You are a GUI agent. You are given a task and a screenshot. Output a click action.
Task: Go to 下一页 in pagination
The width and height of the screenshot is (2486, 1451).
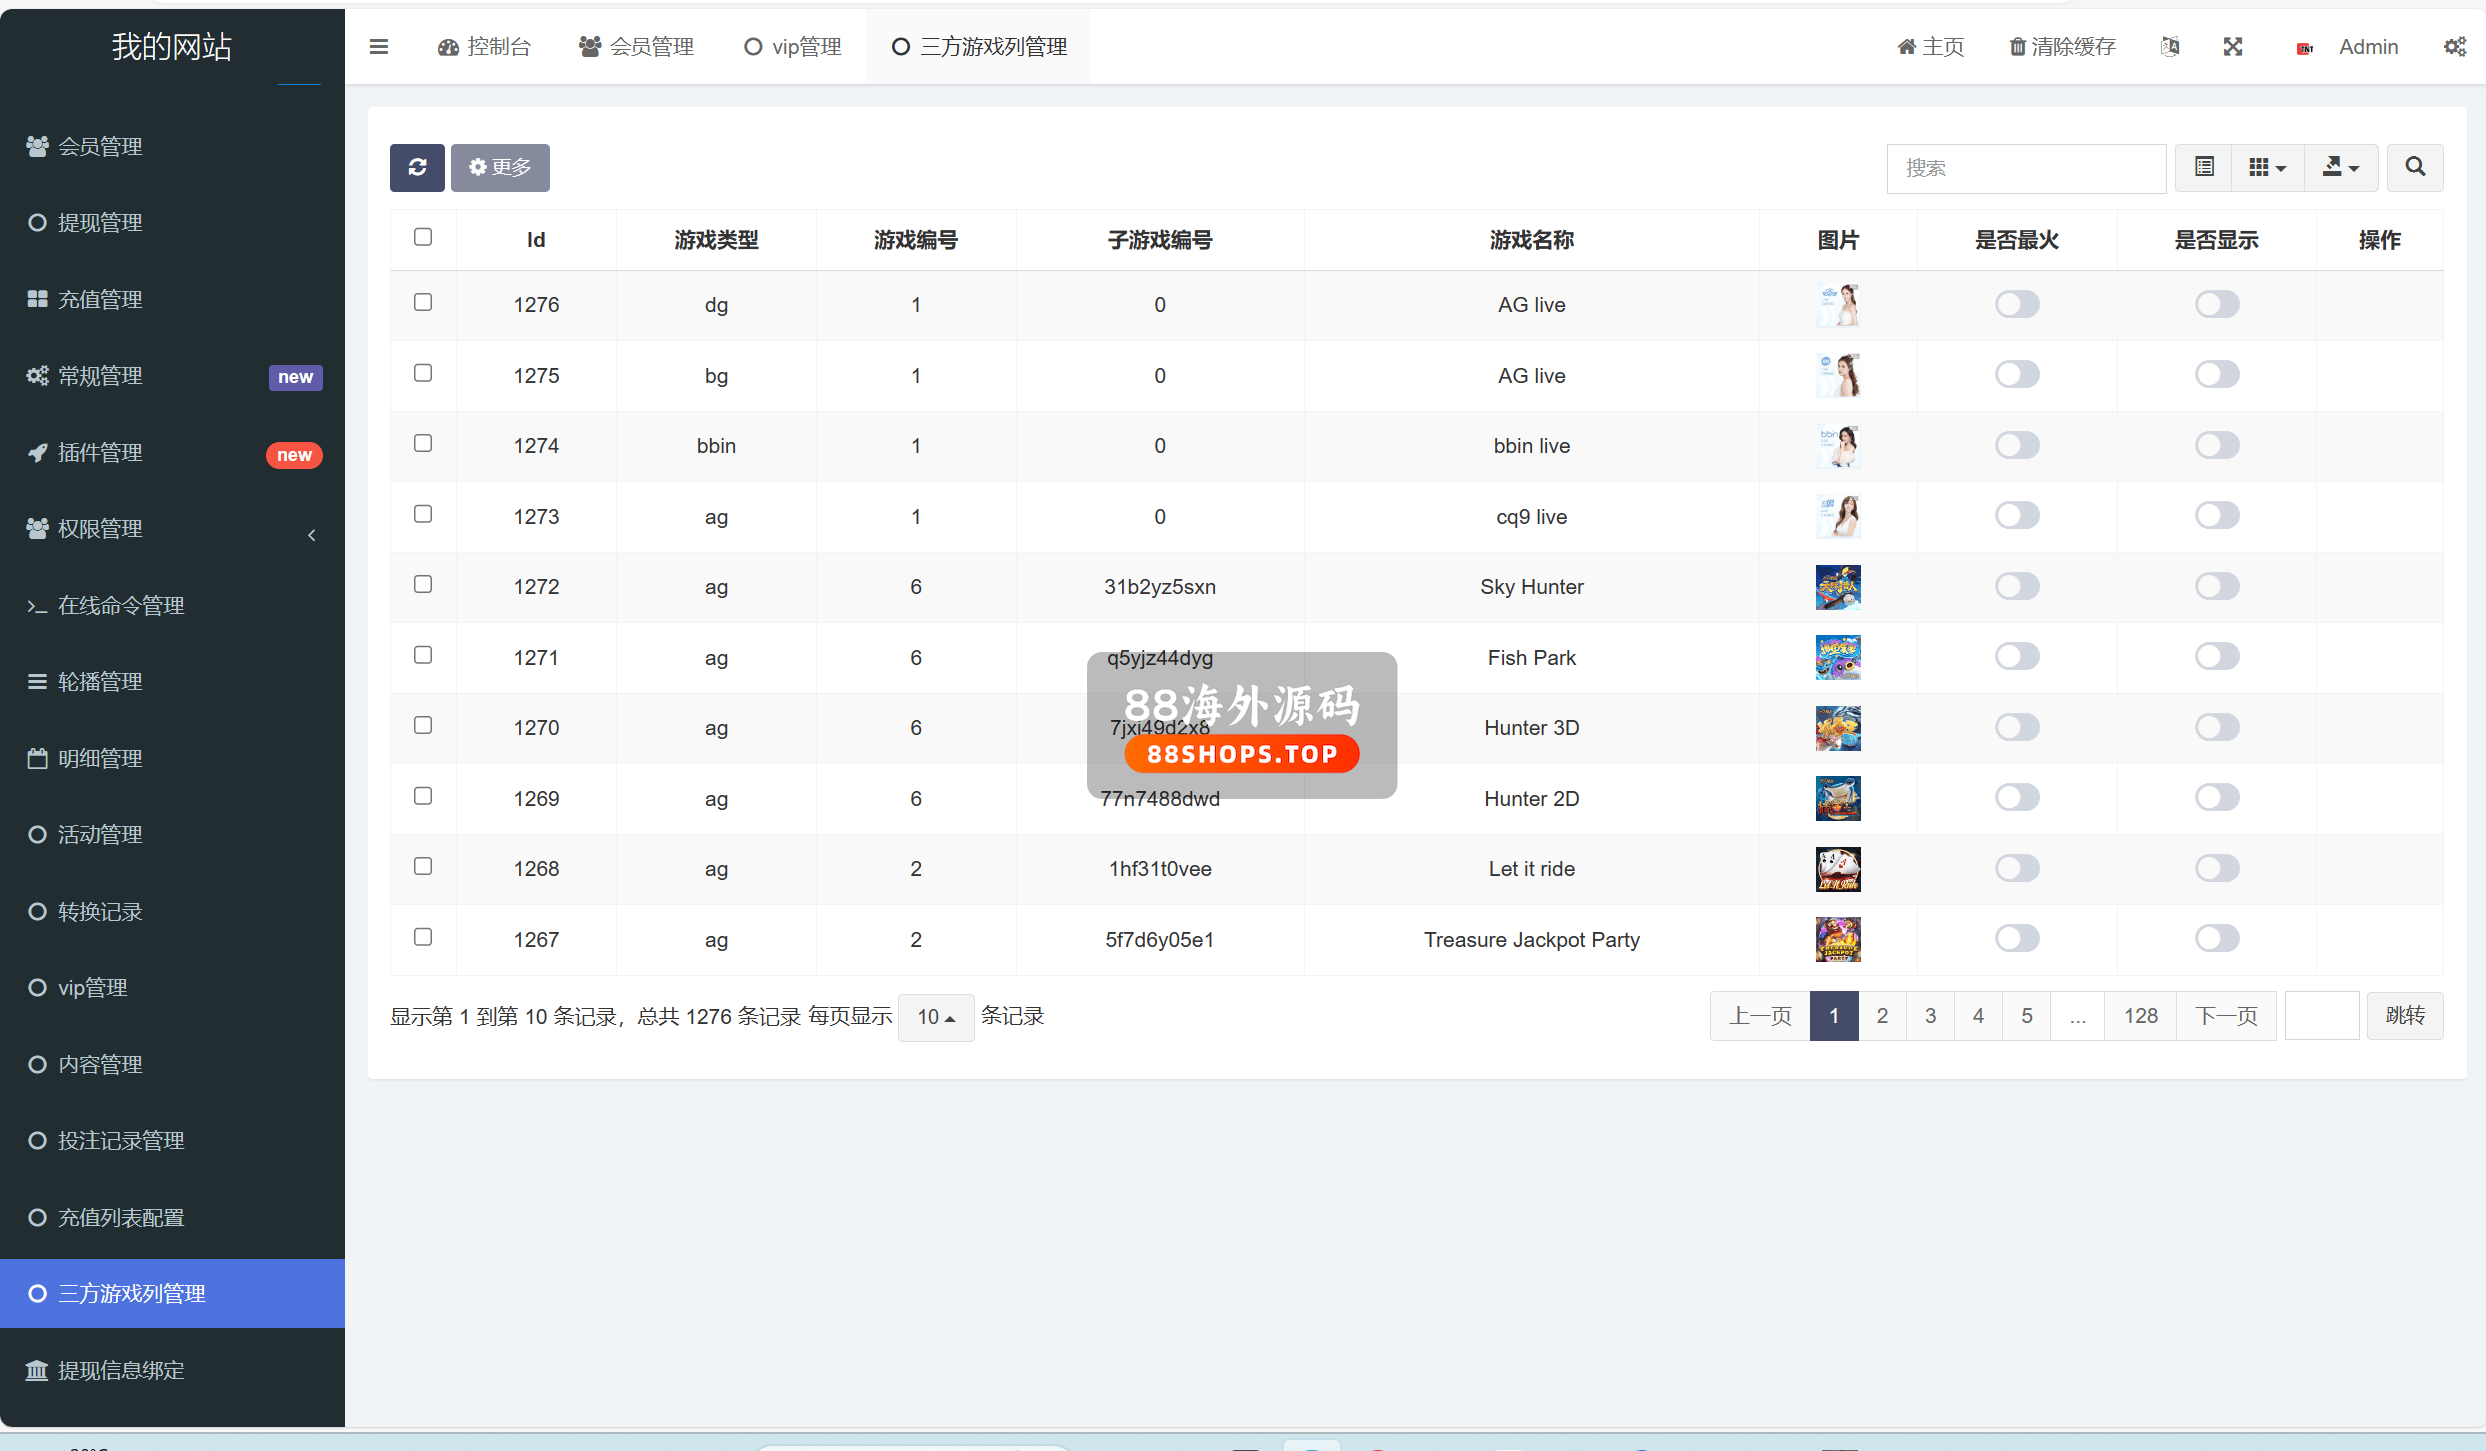(2226, 1016)
